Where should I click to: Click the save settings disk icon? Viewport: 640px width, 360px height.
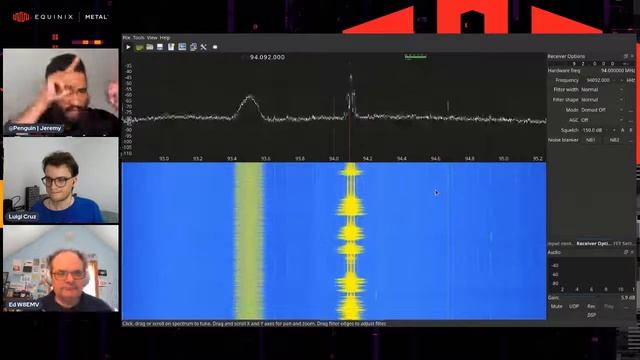click(x=160, y=47)
